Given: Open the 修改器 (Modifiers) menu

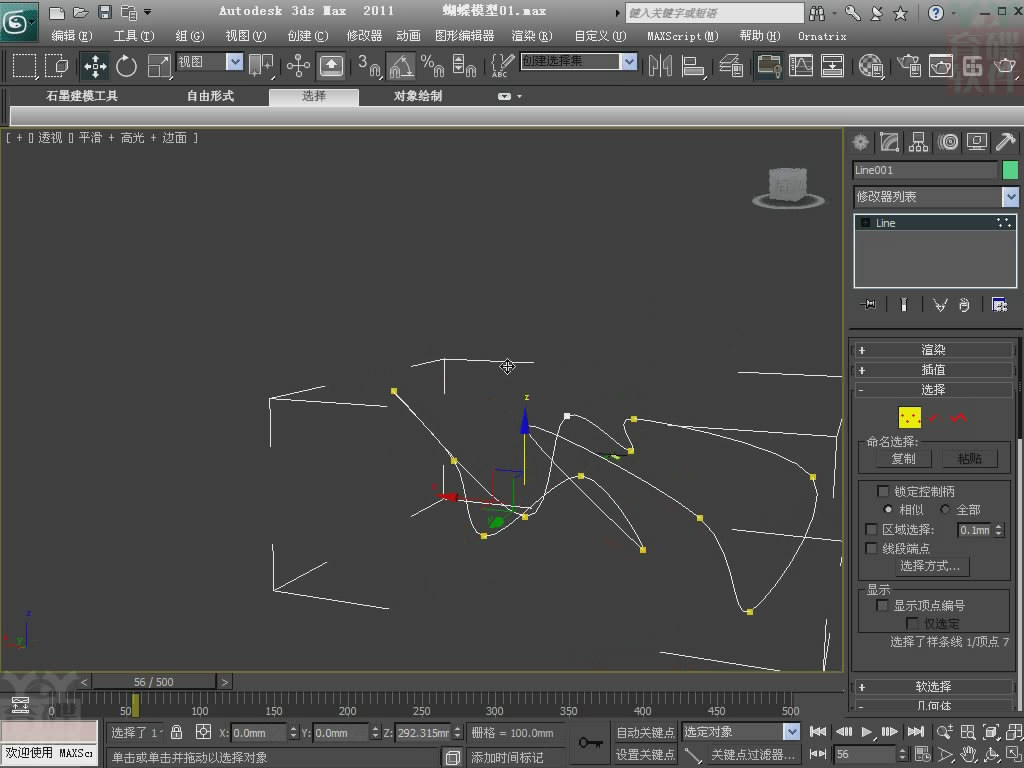Looking at the screenshot, I should tap(364, 36).
